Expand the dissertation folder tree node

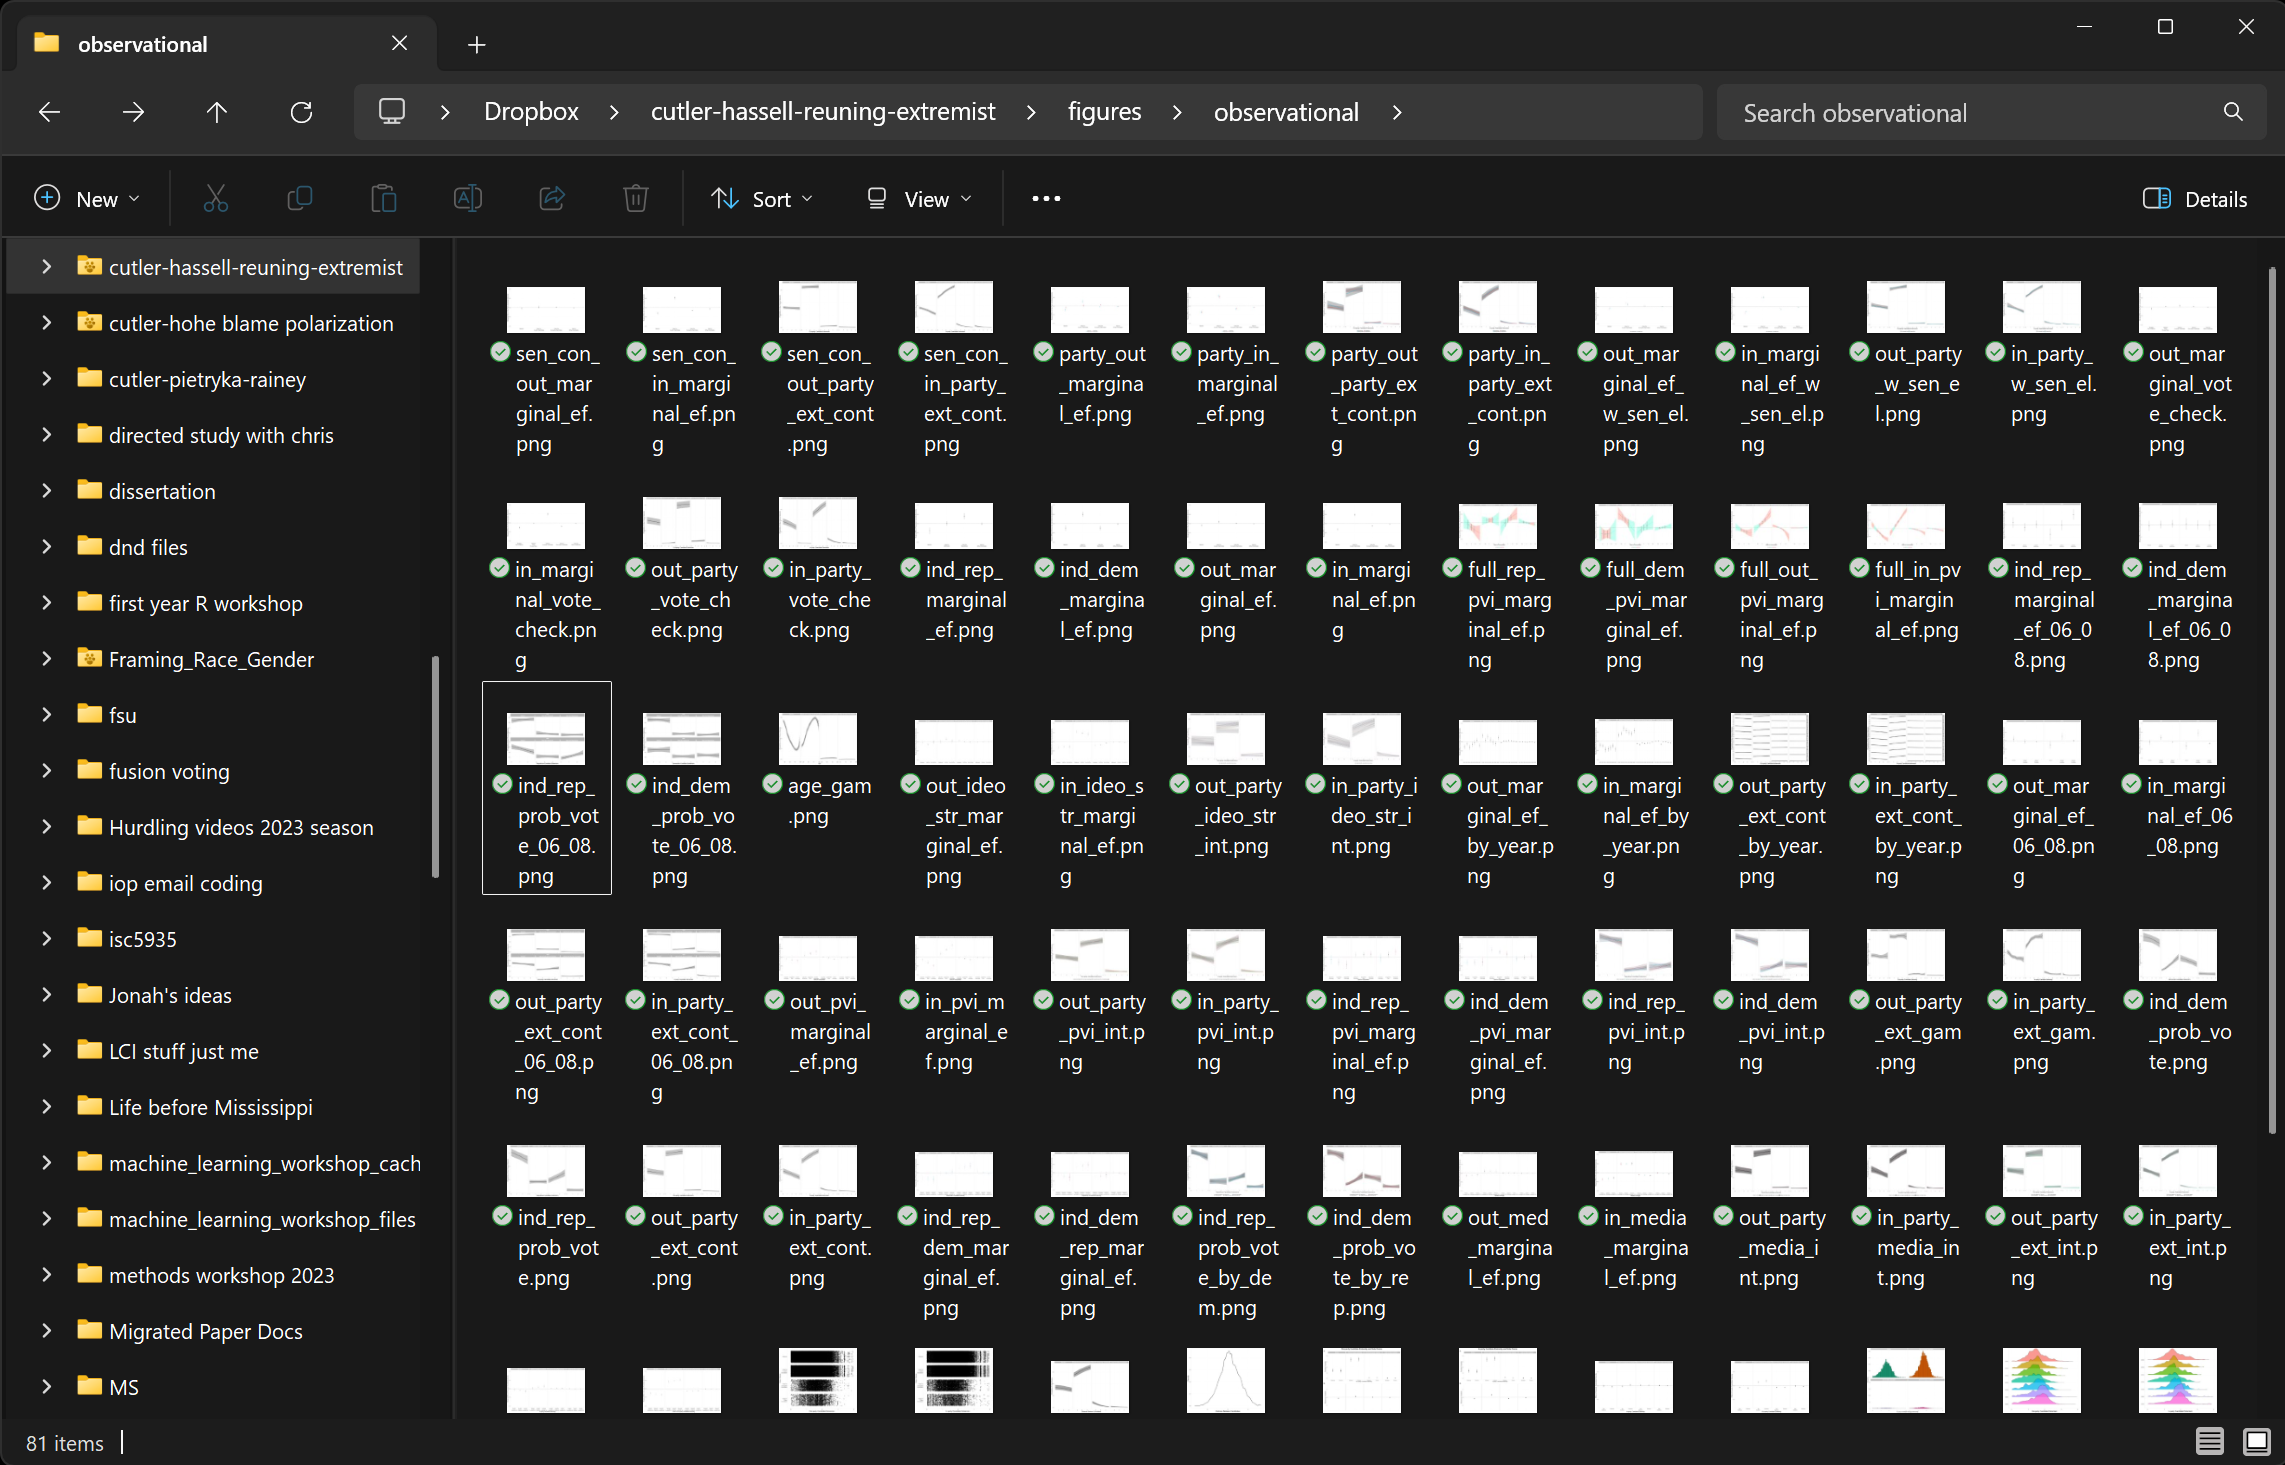tap(46, 491)
